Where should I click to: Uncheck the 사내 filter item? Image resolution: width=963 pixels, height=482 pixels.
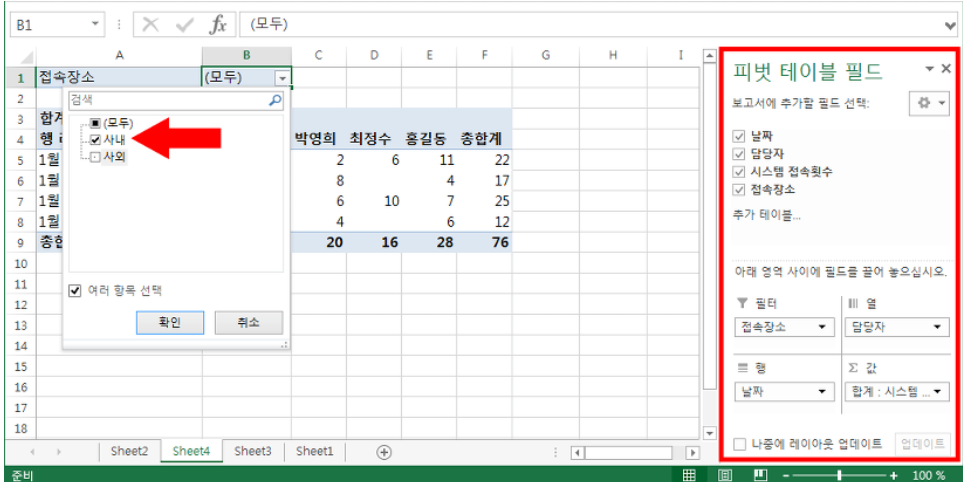click(95, 139)
